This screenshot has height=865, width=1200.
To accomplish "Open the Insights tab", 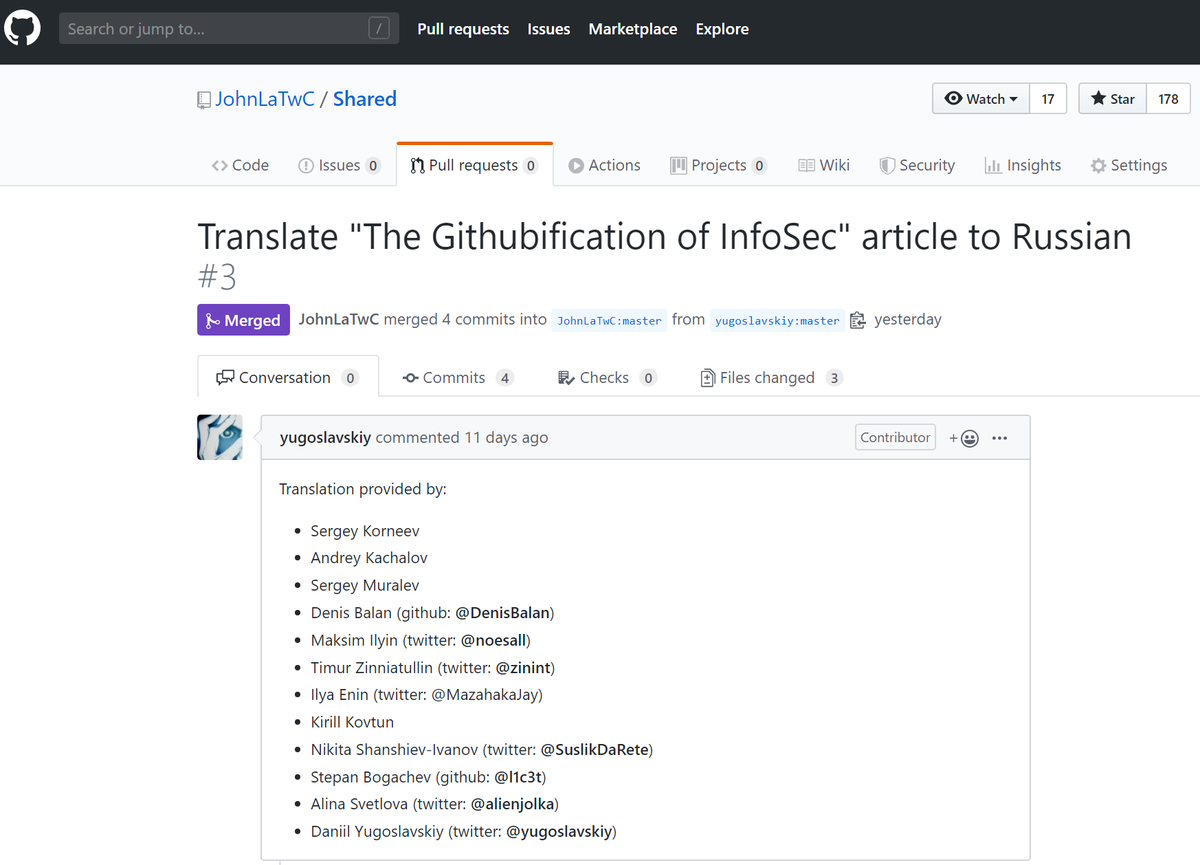I will pos(1023,165).
